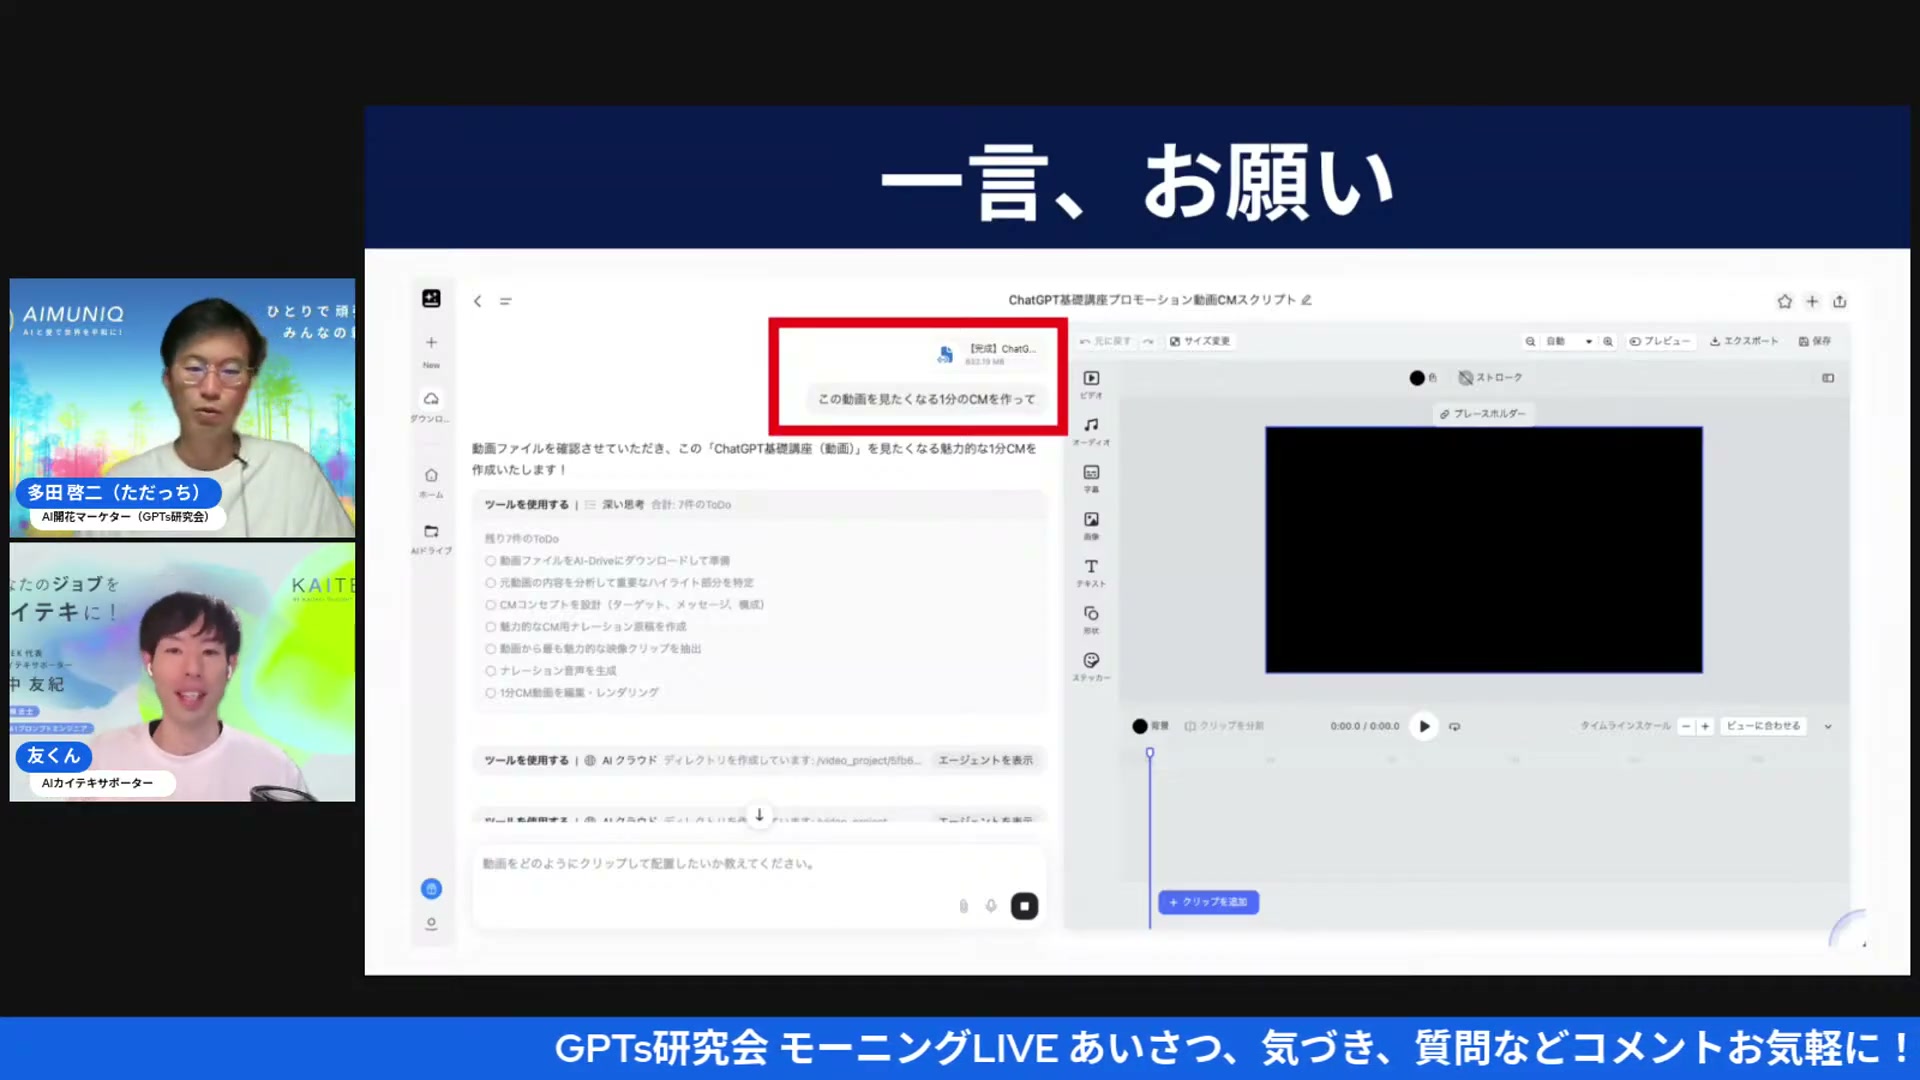Increase the timeline scale with the plus button
The width and height of the screenshot is (1920, 1080).
click(x=1705, y=726)
